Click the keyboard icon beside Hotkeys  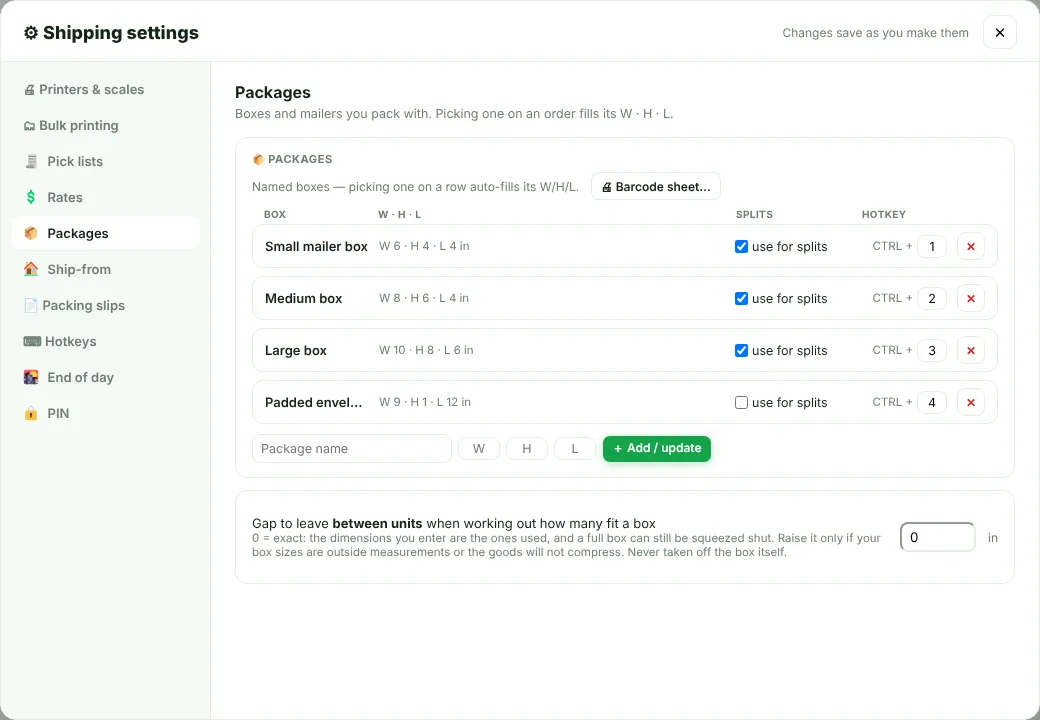[32, 341]
